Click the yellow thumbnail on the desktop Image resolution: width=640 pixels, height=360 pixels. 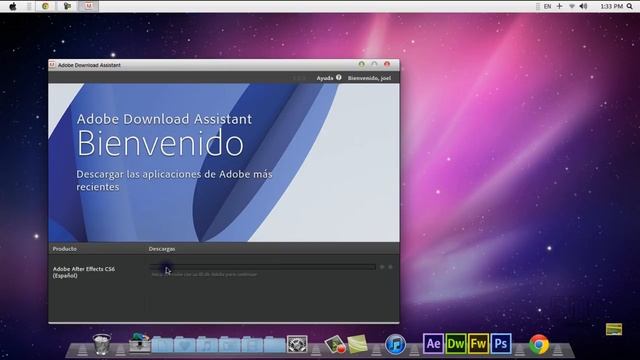pos(614,329)
